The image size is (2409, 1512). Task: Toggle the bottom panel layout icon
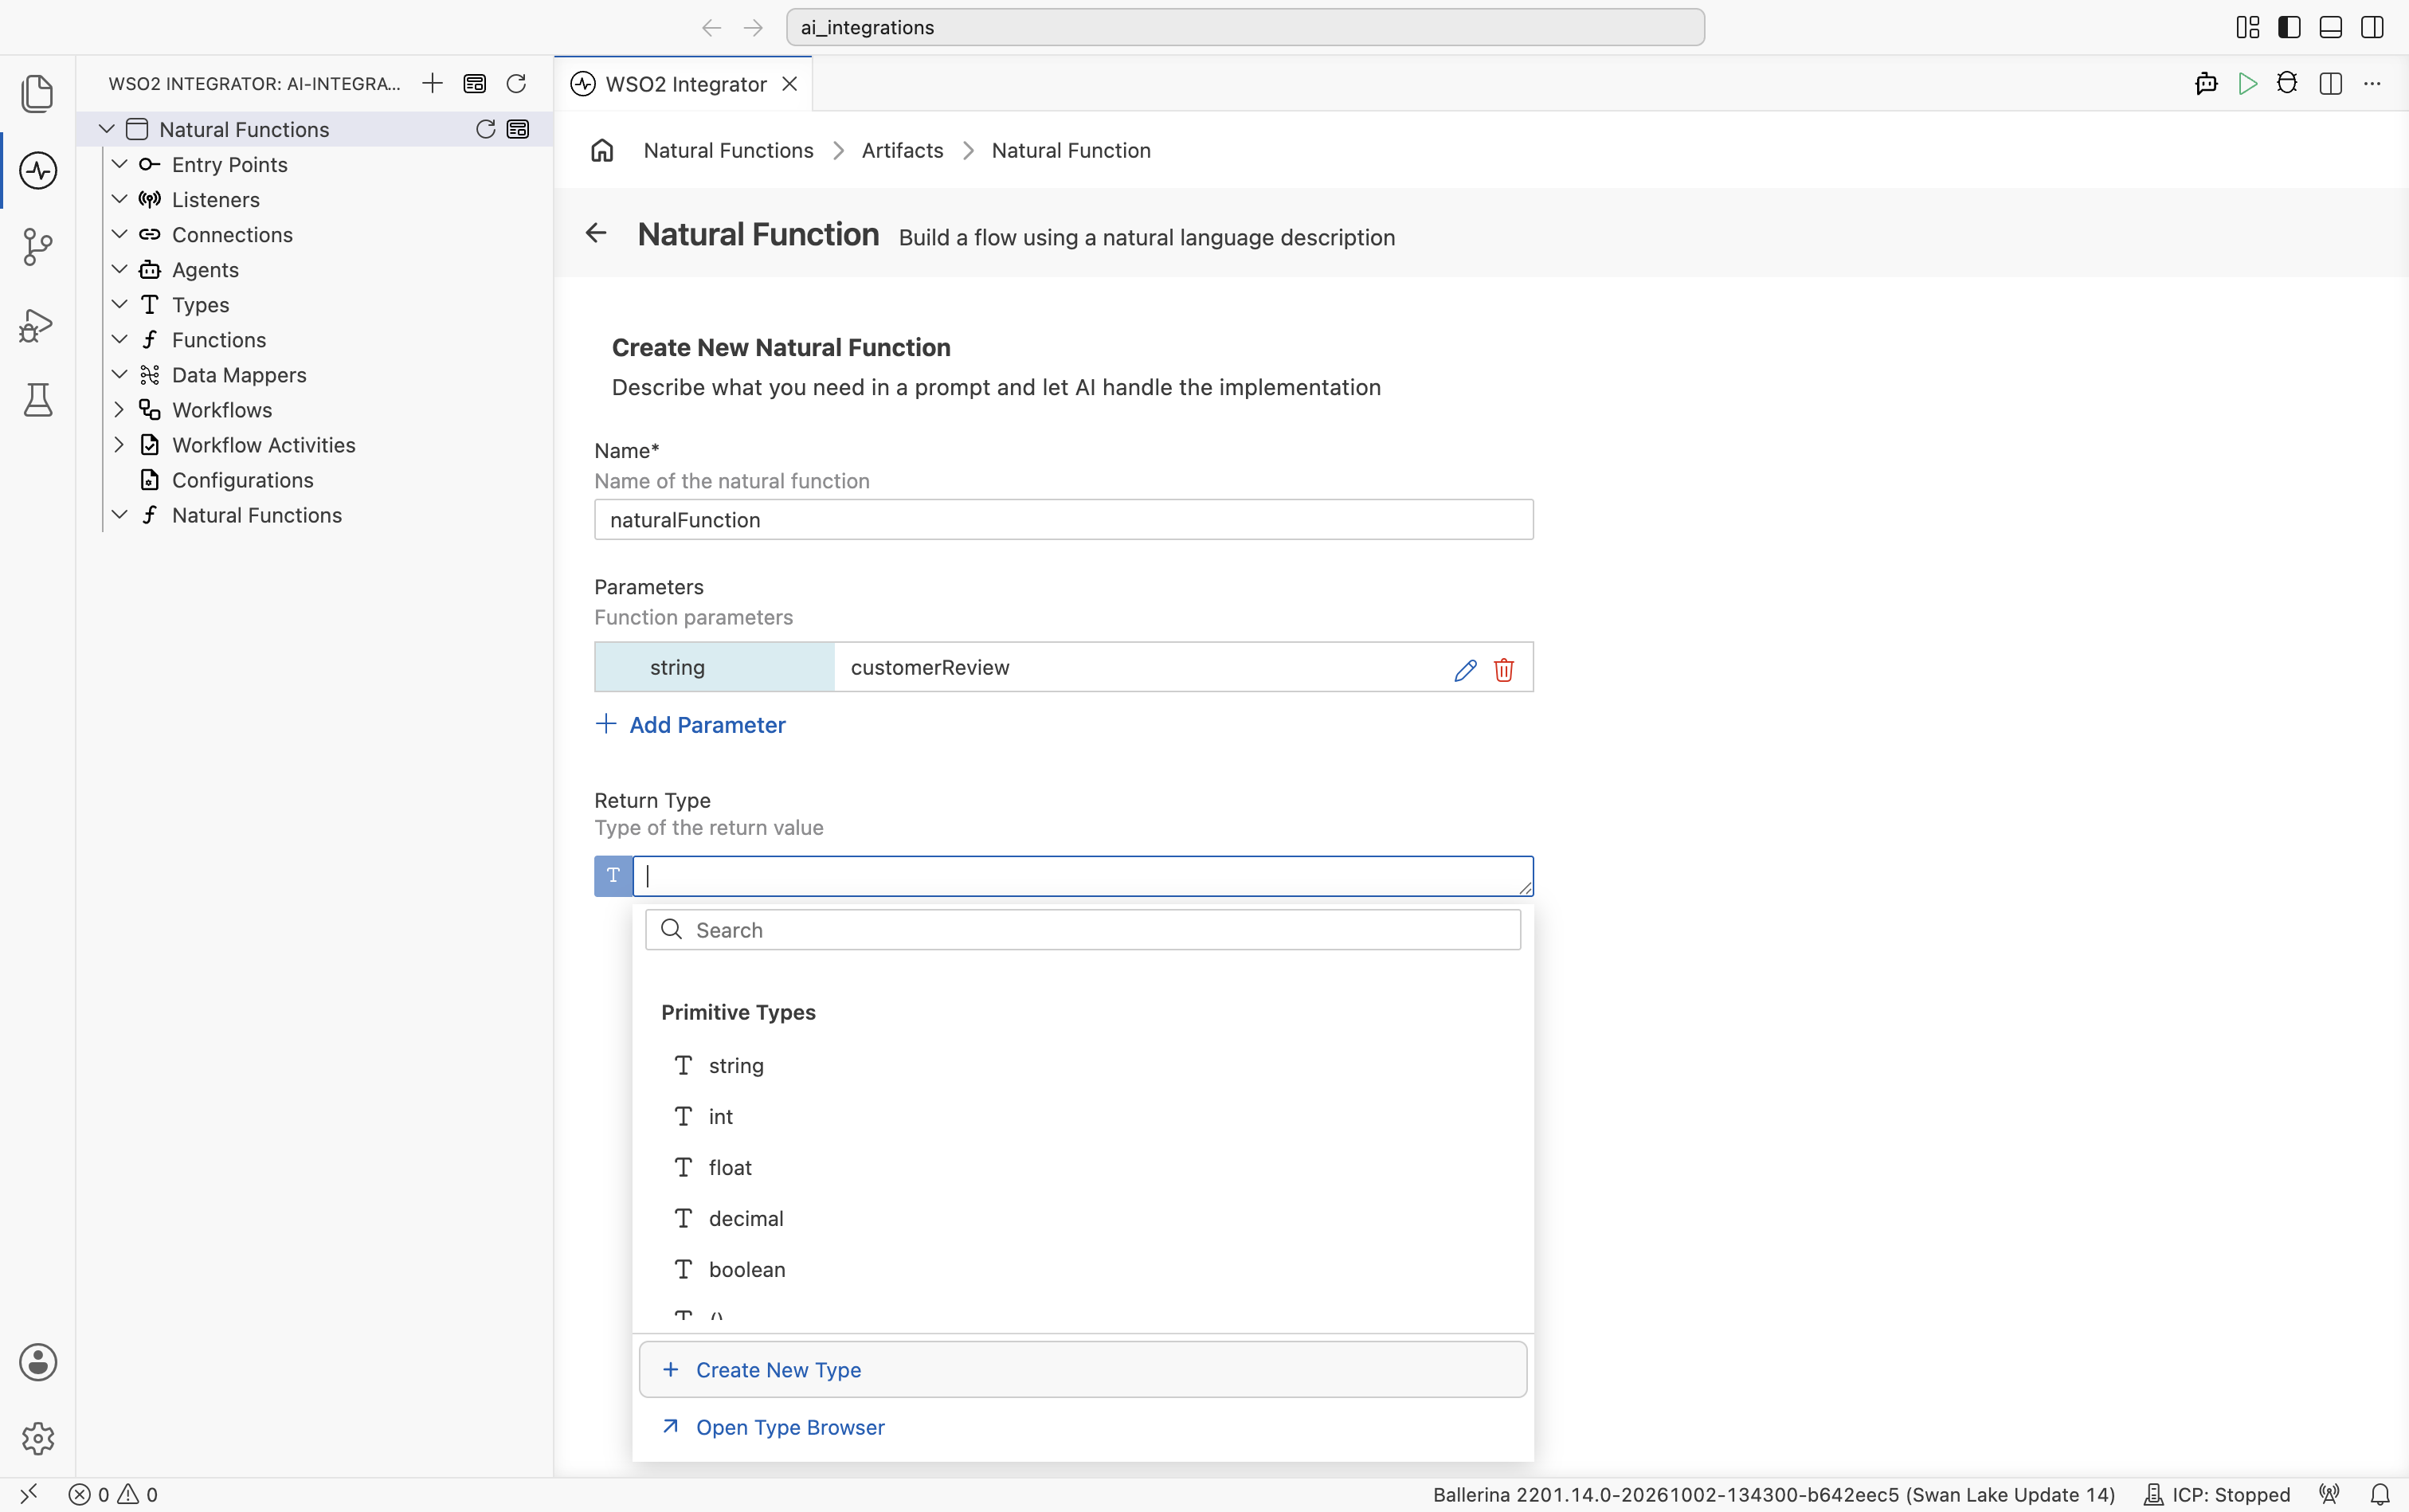[2330, 27]
